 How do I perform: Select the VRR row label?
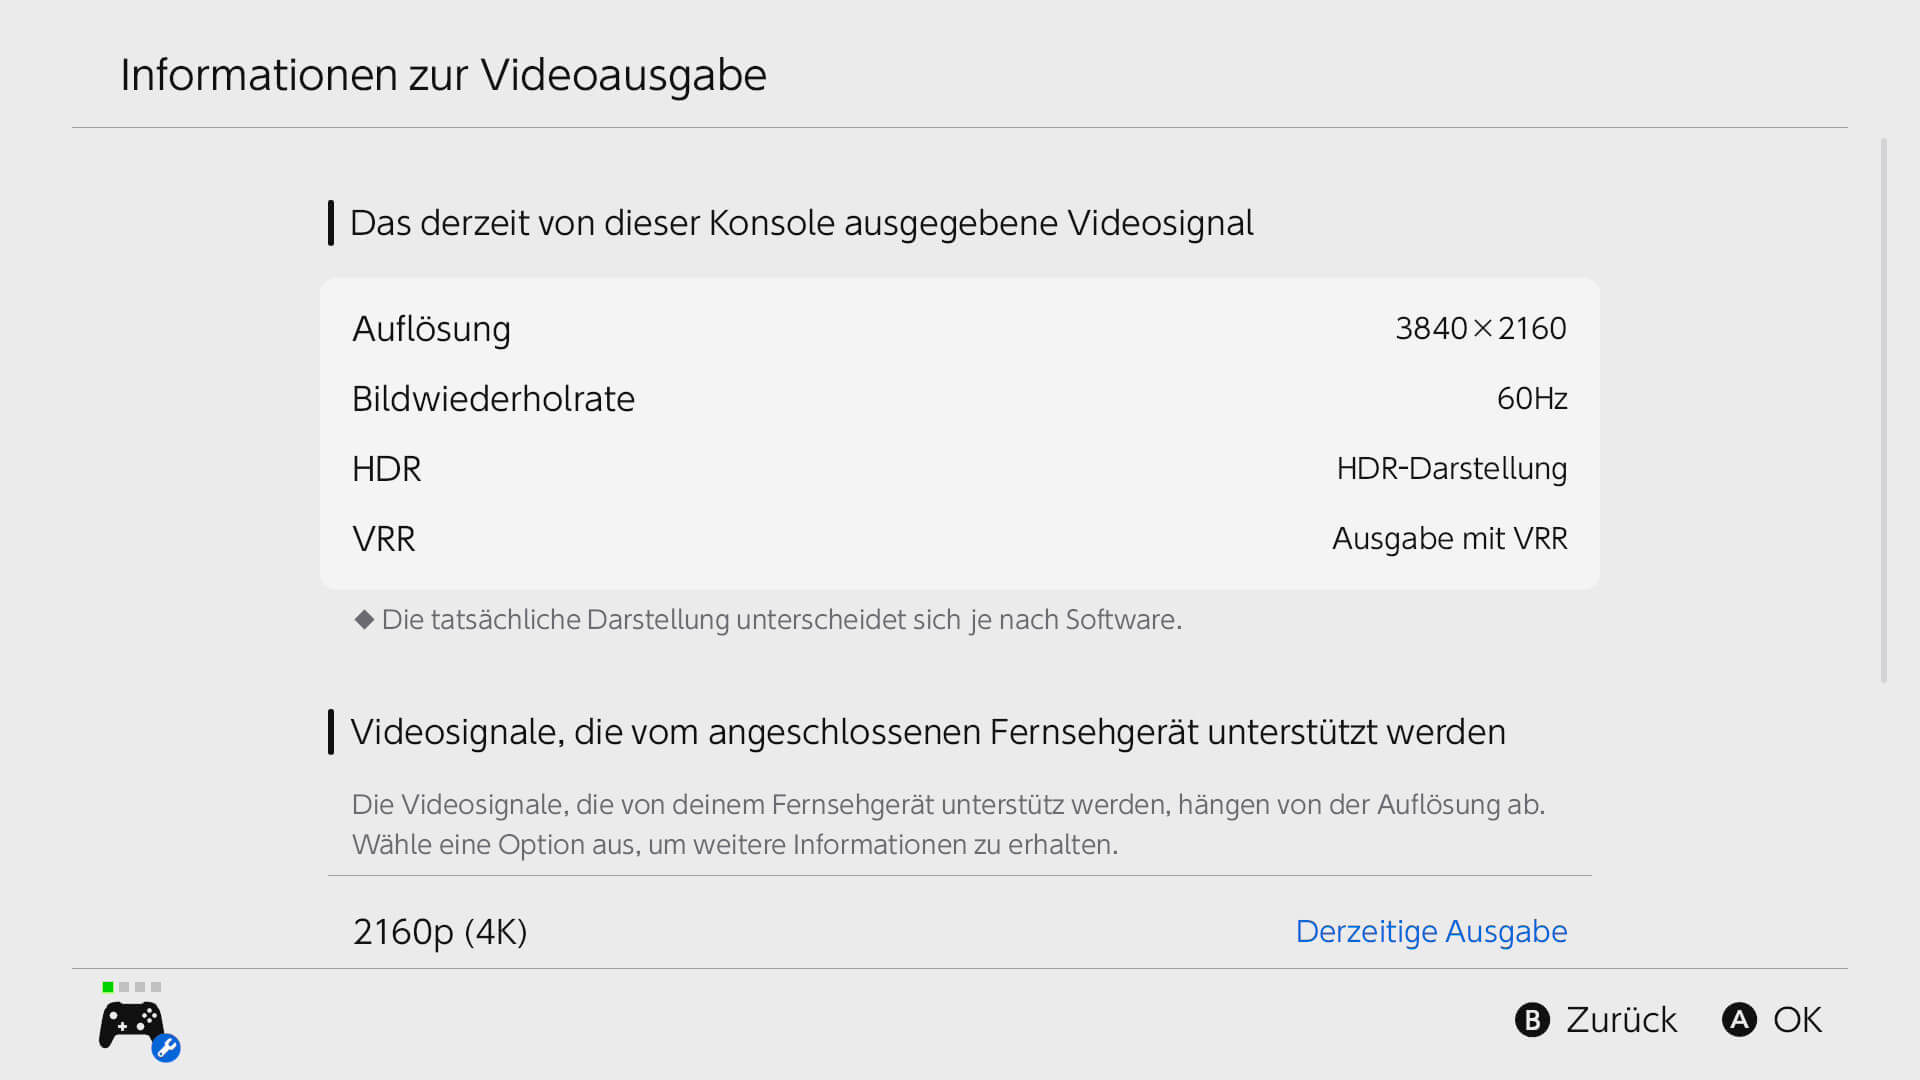click(x=384, y=538)
